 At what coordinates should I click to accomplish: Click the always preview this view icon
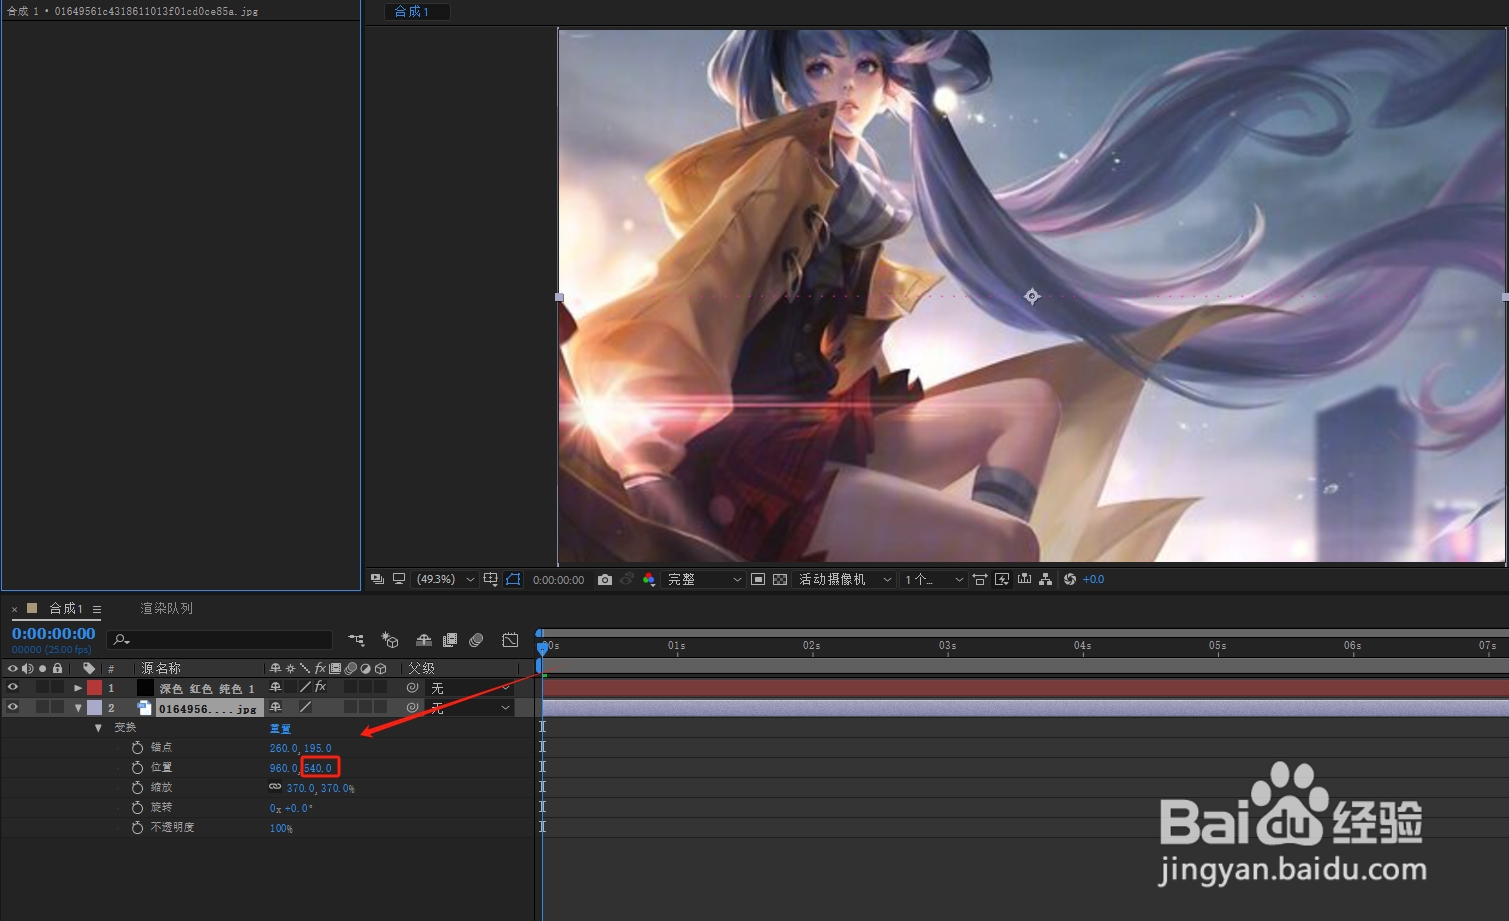(x=377, y=579)
